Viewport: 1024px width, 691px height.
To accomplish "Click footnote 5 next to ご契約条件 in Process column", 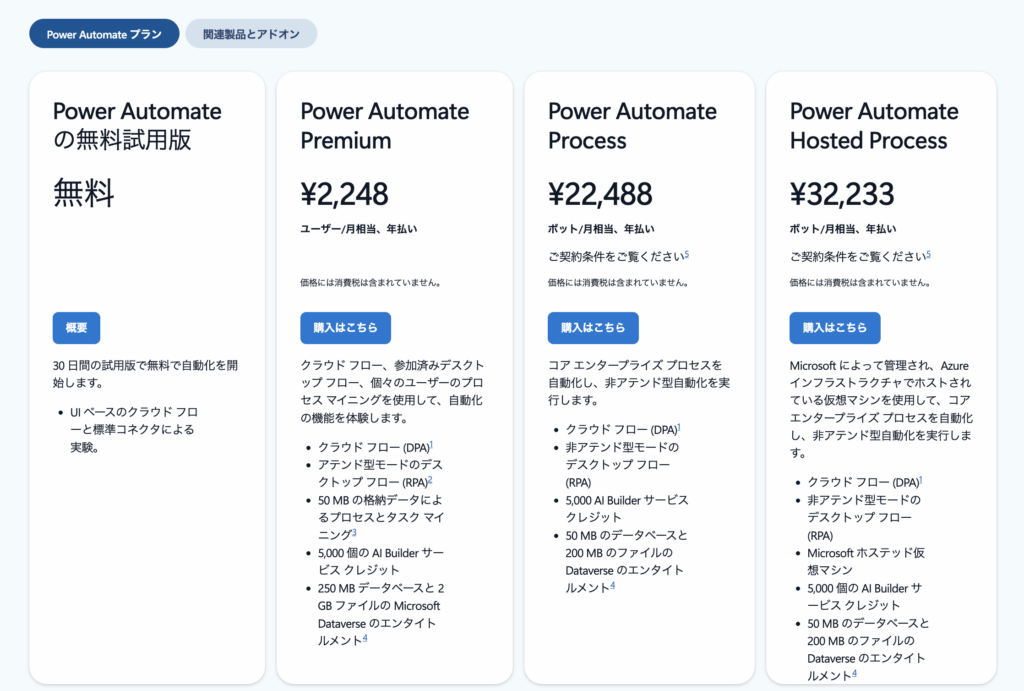I will click(686, 254).
